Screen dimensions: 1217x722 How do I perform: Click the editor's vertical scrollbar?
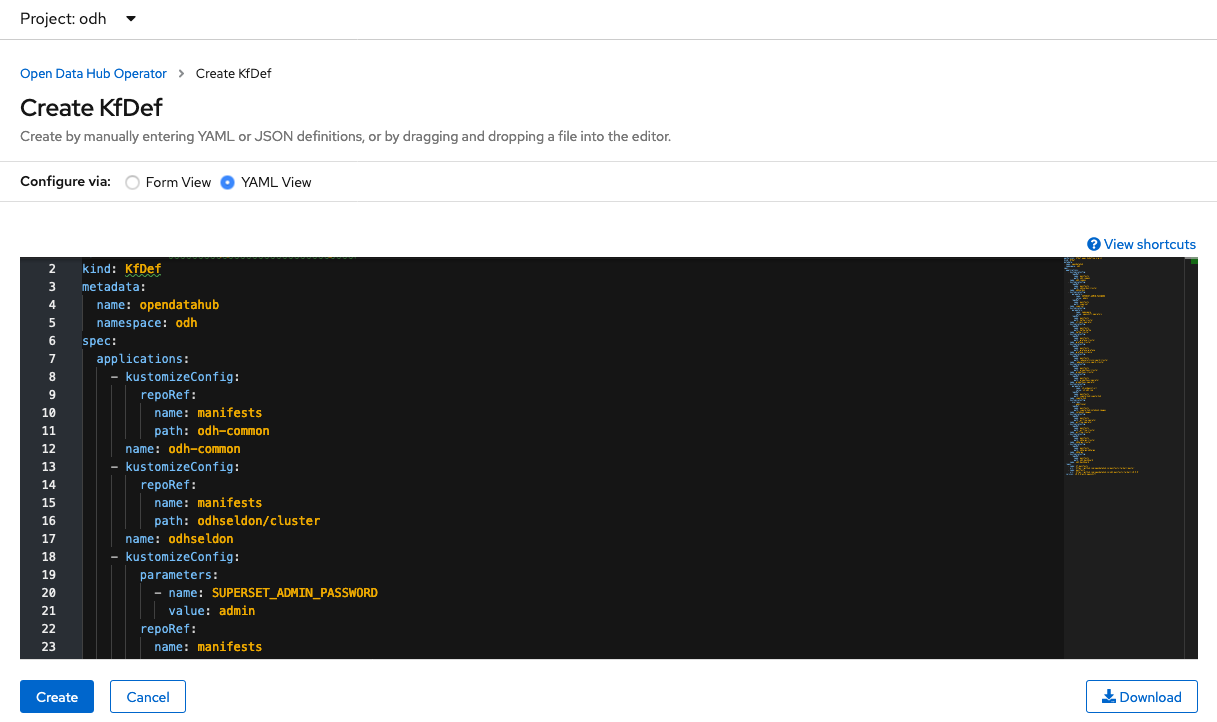pyautogui.click(x=1191, y=458)
